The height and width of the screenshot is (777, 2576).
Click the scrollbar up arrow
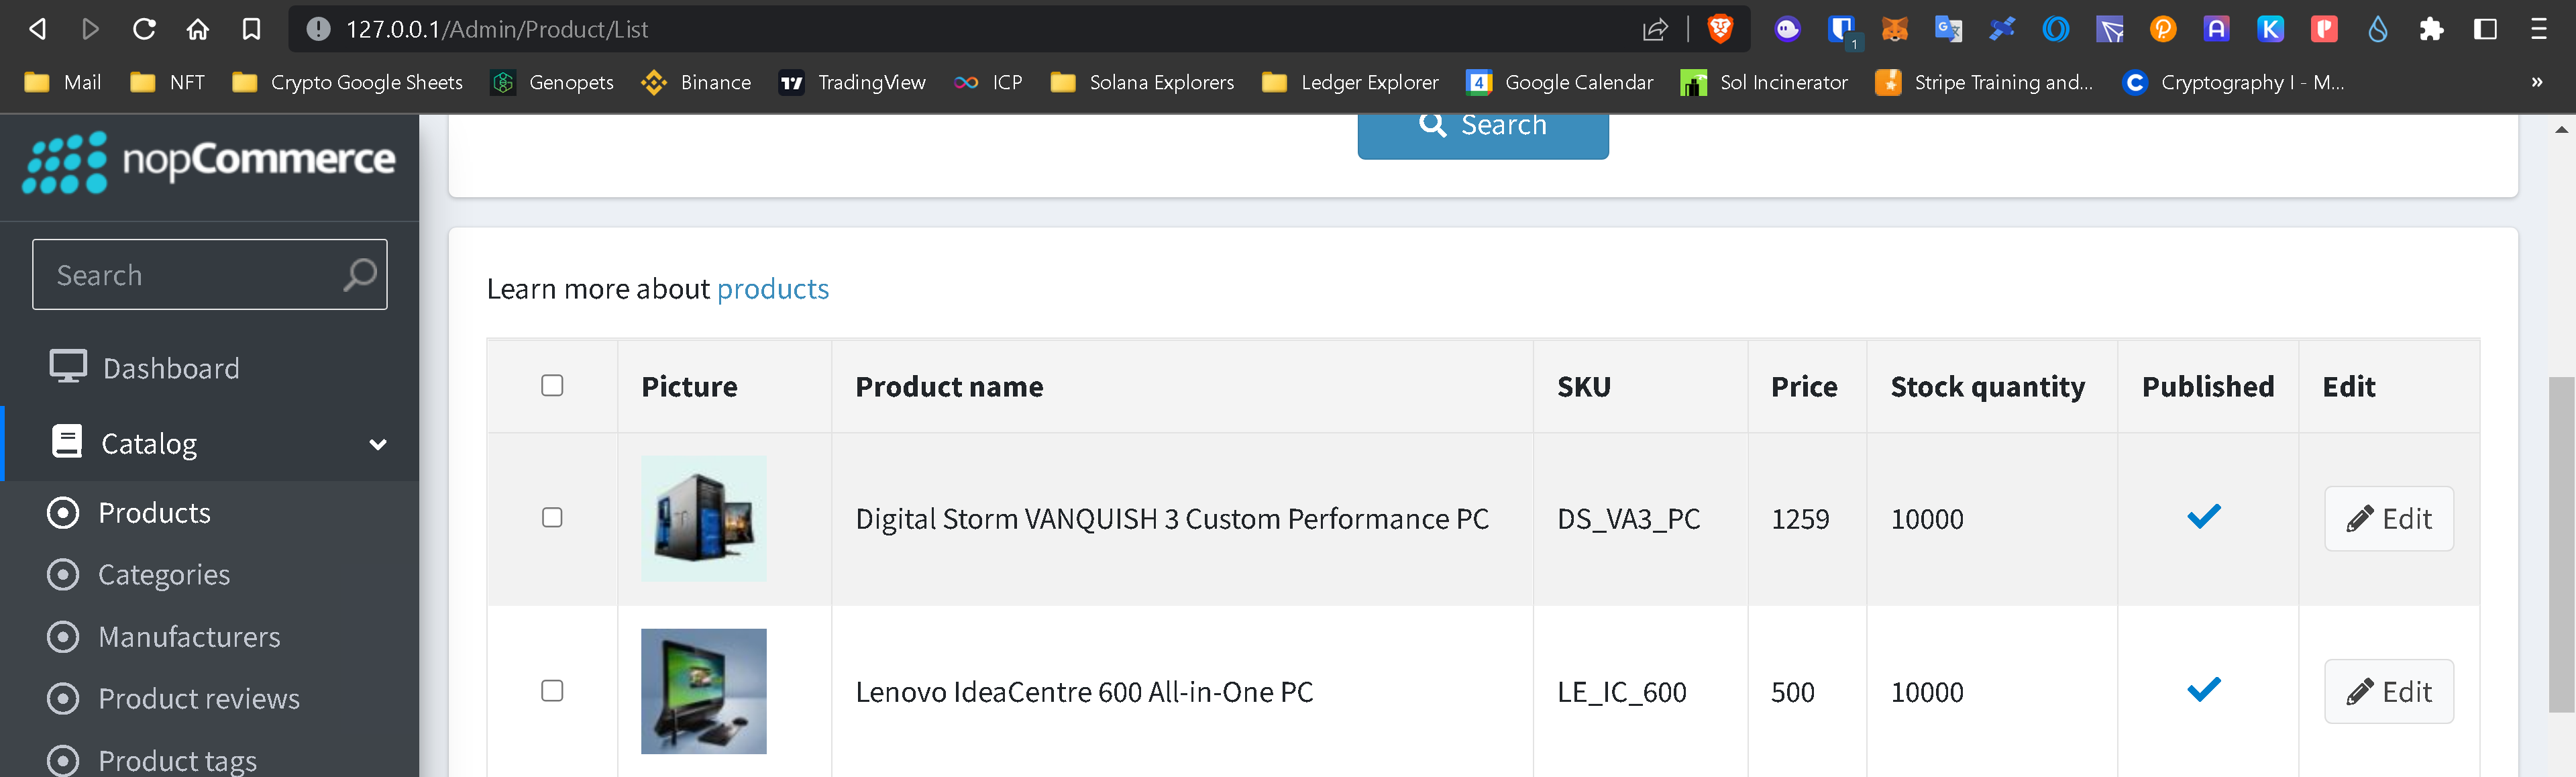click(2561, 129)
